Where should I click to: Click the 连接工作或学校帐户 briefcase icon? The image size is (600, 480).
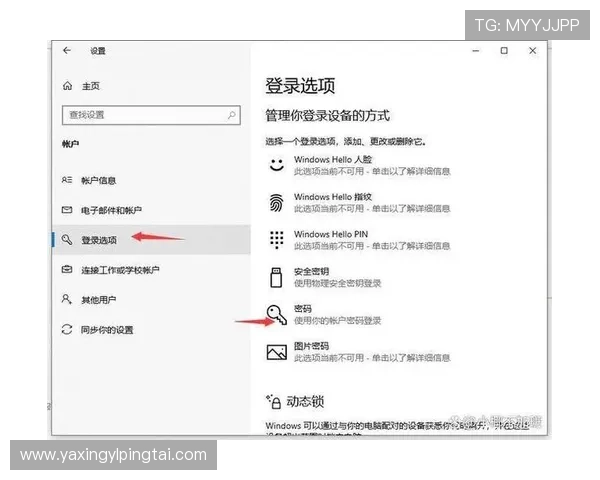click(x=67, y=269)
